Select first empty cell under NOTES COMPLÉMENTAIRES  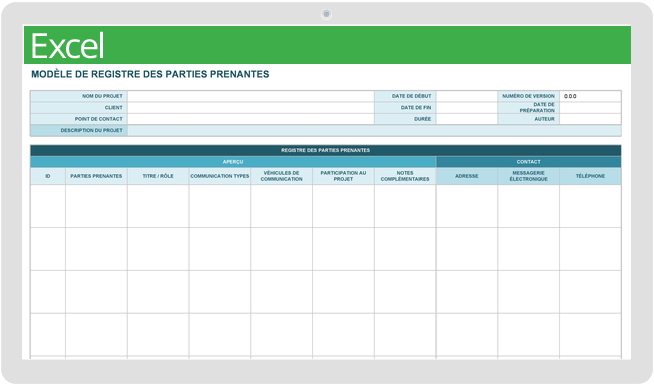(x=405, y=206)
